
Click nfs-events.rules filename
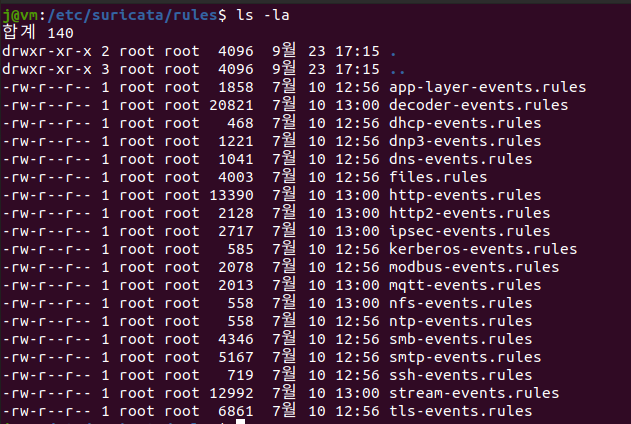[x=460, y=303]
